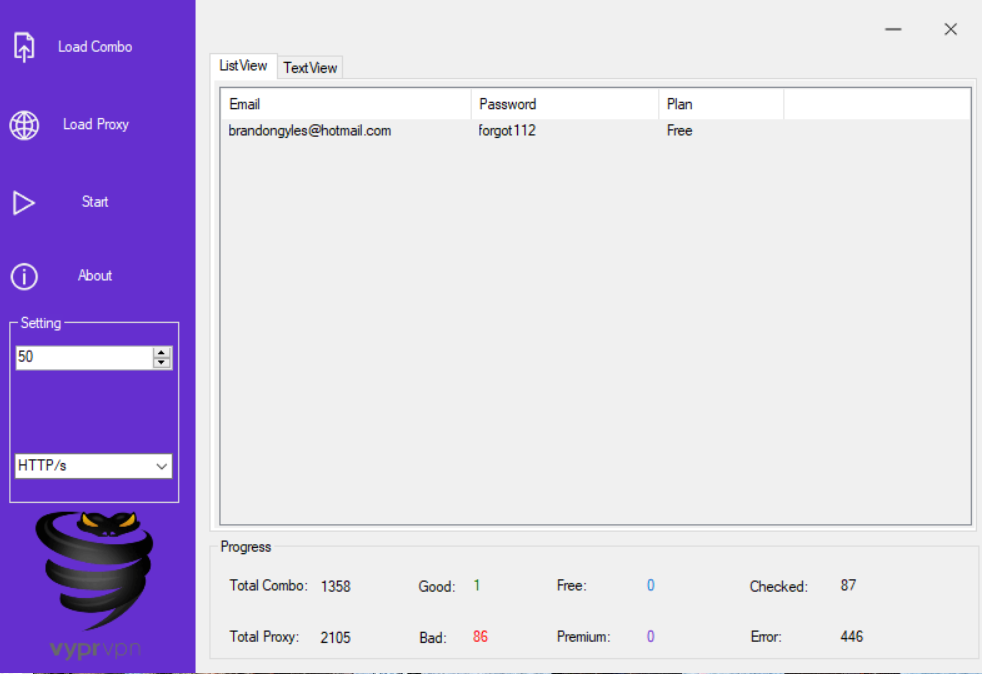Increase thread count with up arrow

[x=162, y=353]
